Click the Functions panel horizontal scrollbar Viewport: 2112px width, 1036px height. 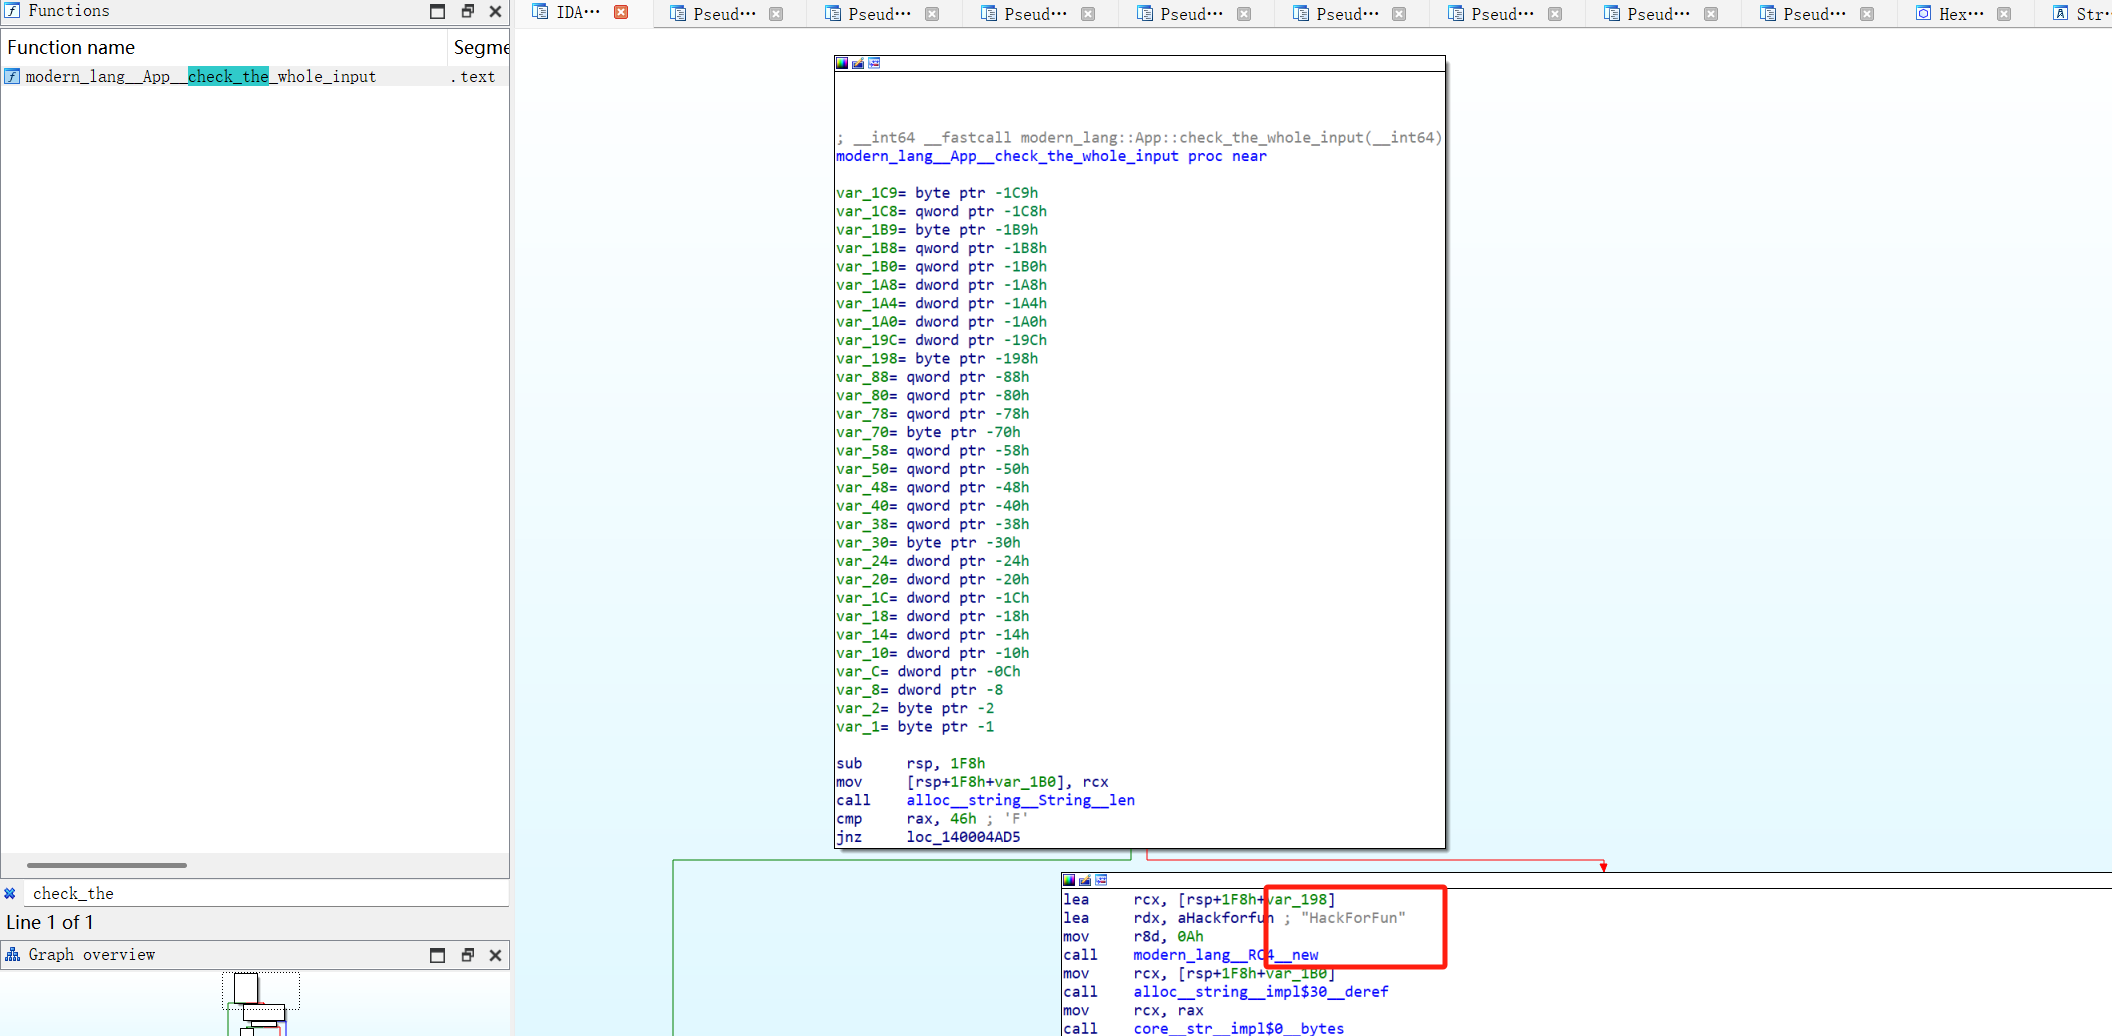click(107, 865)
